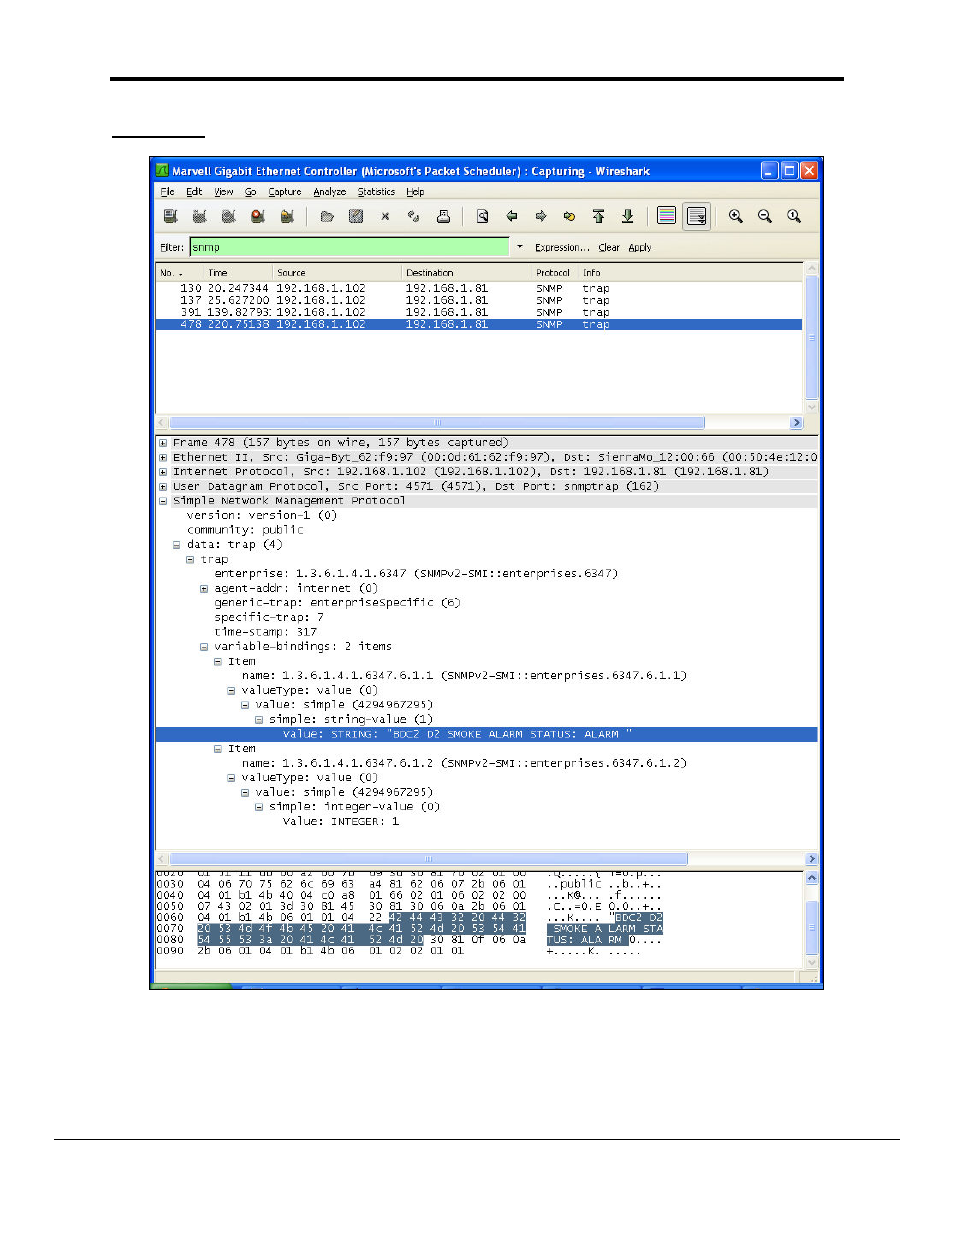Image resolution: width=954 pixels, height=1235 pixels.
Task: Sort by the Time column header
Action: click(x=238, y=272)
